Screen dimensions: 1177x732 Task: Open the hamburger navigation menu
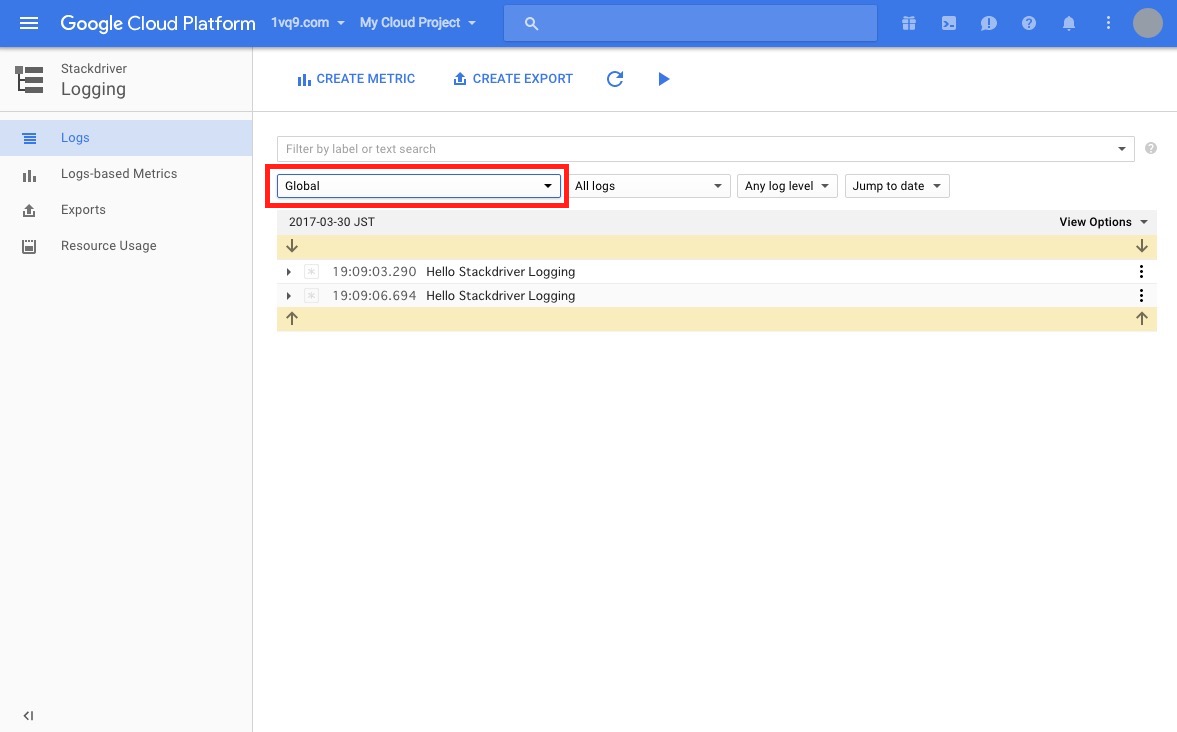(x=29, y=23)
